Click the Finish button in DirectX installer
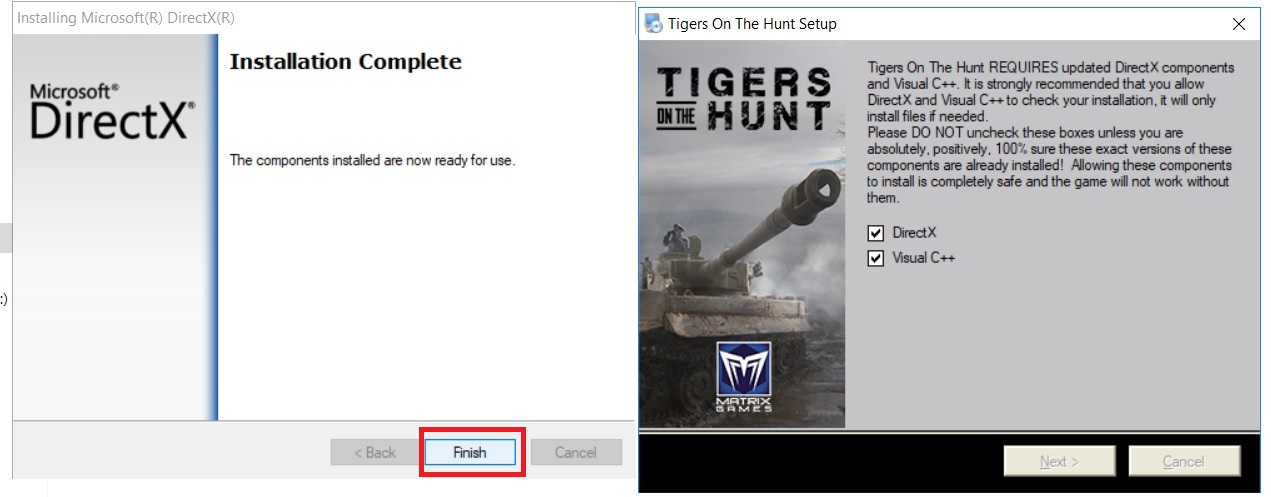This screenshot has width=1271, height=497. click(x=469, y=452)
